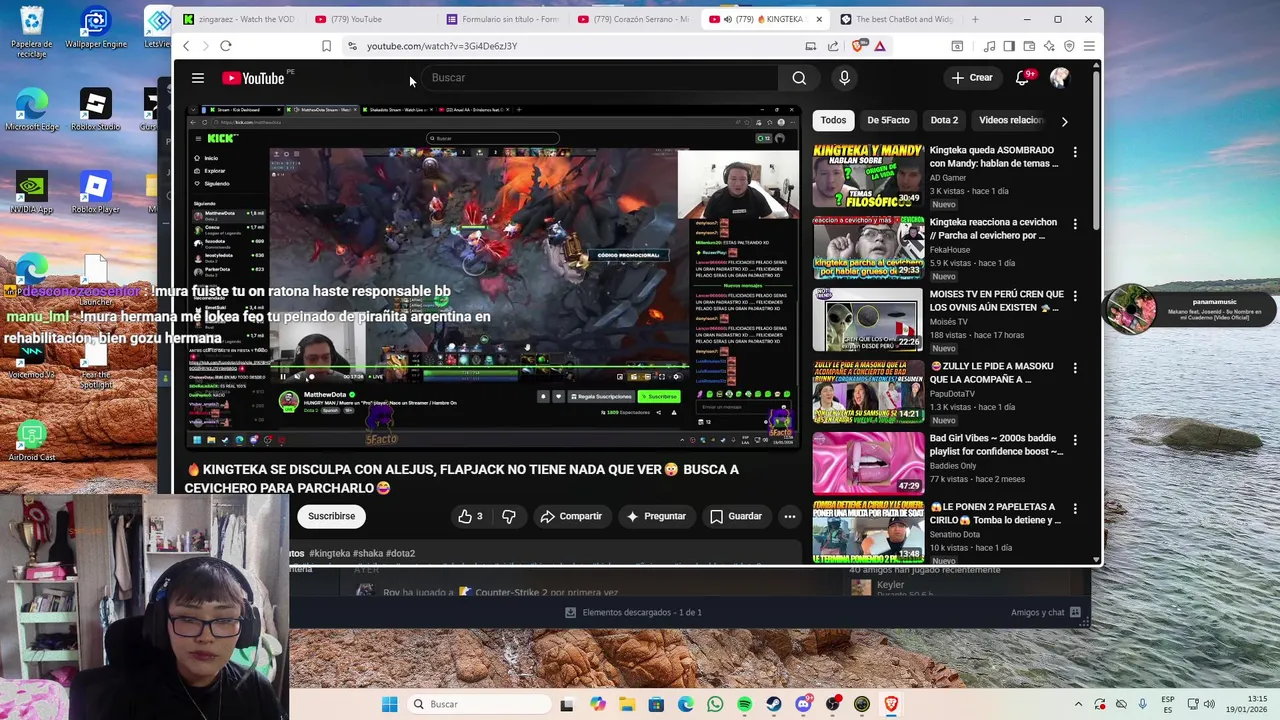Screen dimensions: 1280x720
Task: Switch to Corazón Serrano tab
Action: (x=634, y=19)
